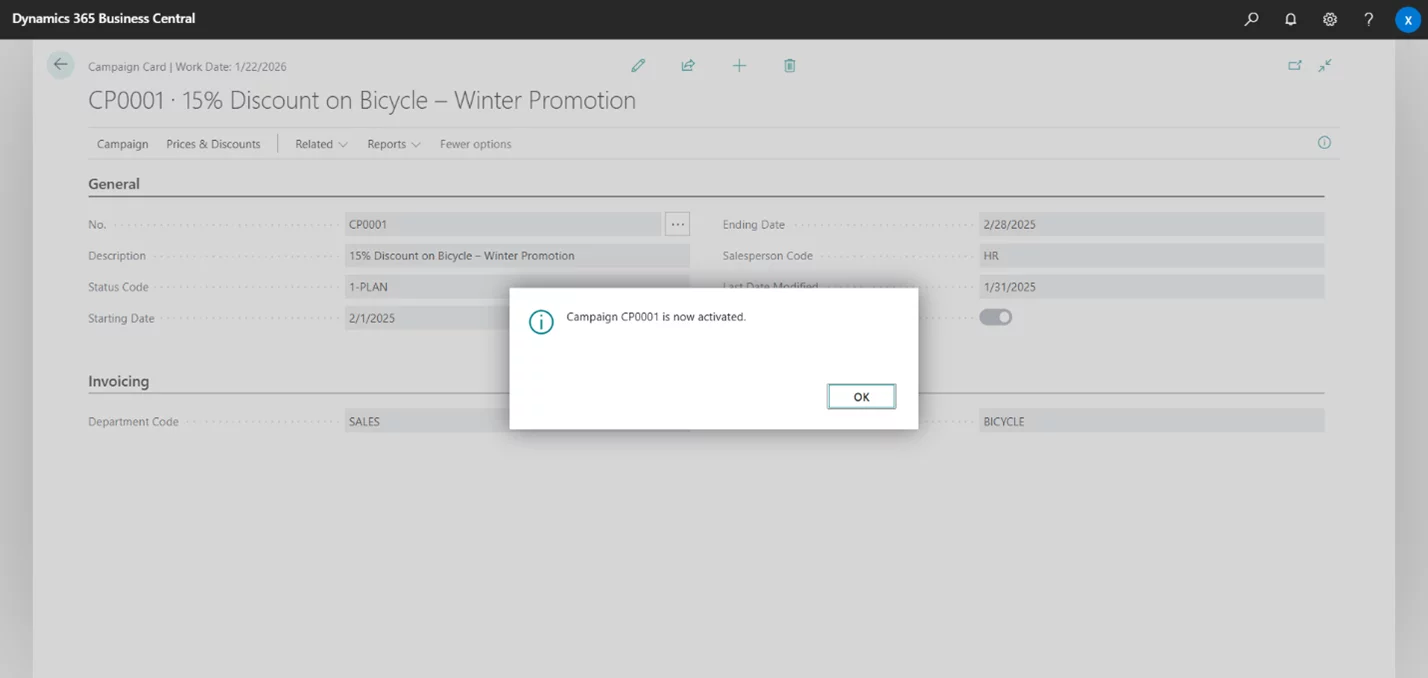
Task: Expand the Related dropdown menu
Action: (321, 144)
